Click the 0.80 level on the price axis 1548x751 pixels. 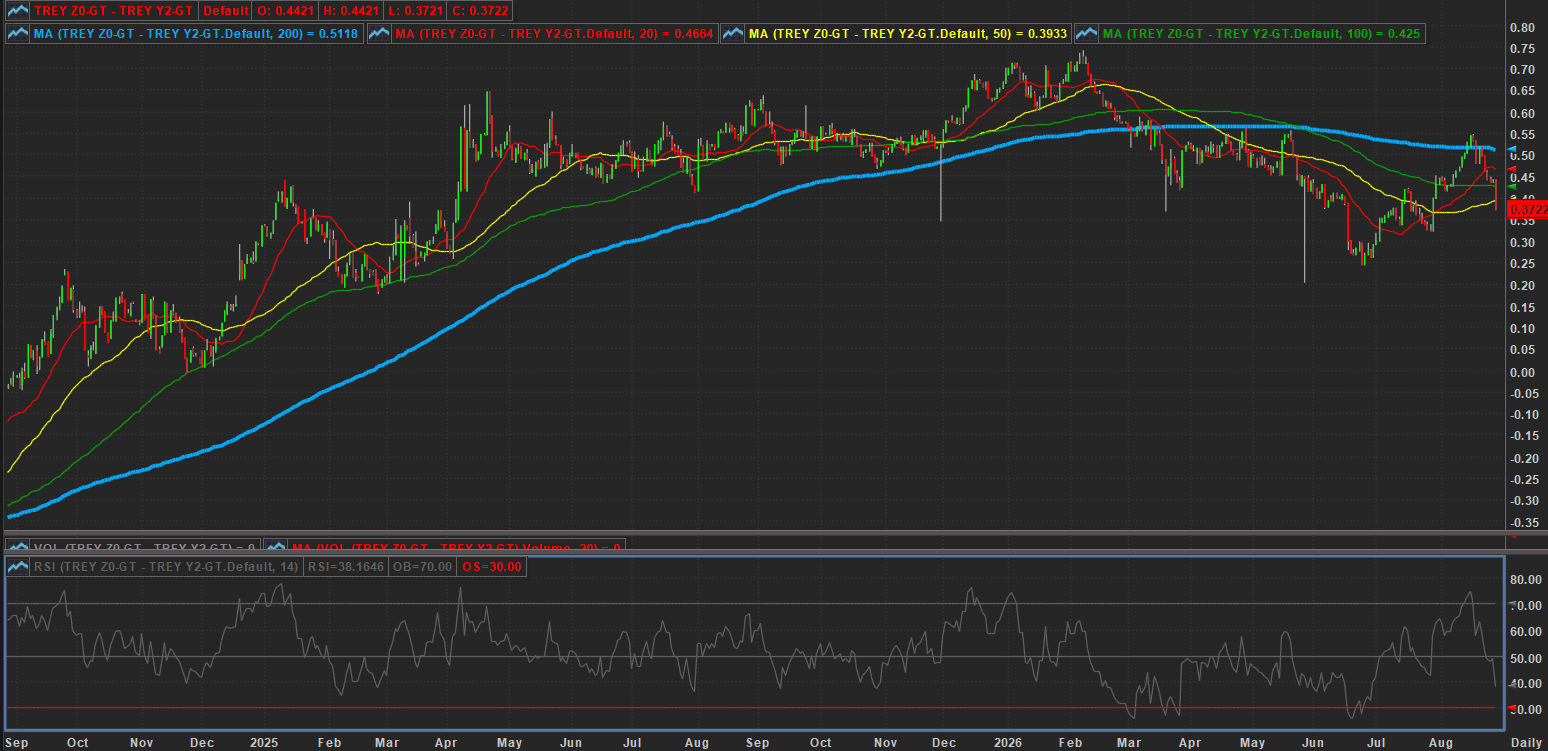(1524, 27)
